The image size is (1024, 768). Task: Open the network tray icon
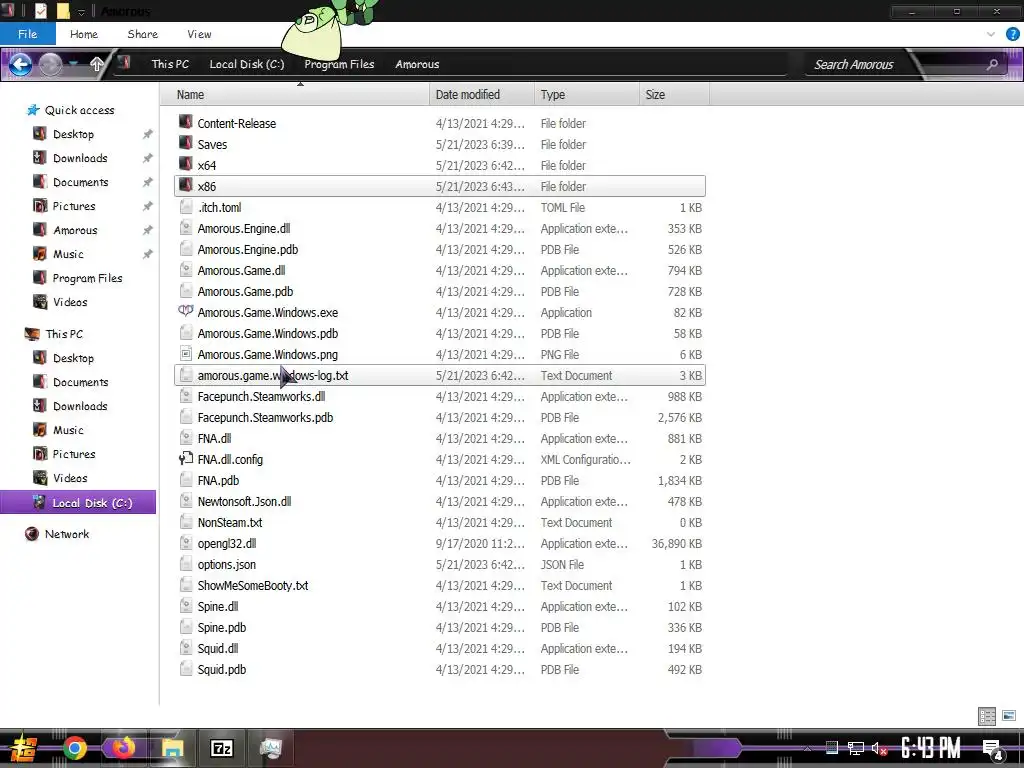pos(855,748)
